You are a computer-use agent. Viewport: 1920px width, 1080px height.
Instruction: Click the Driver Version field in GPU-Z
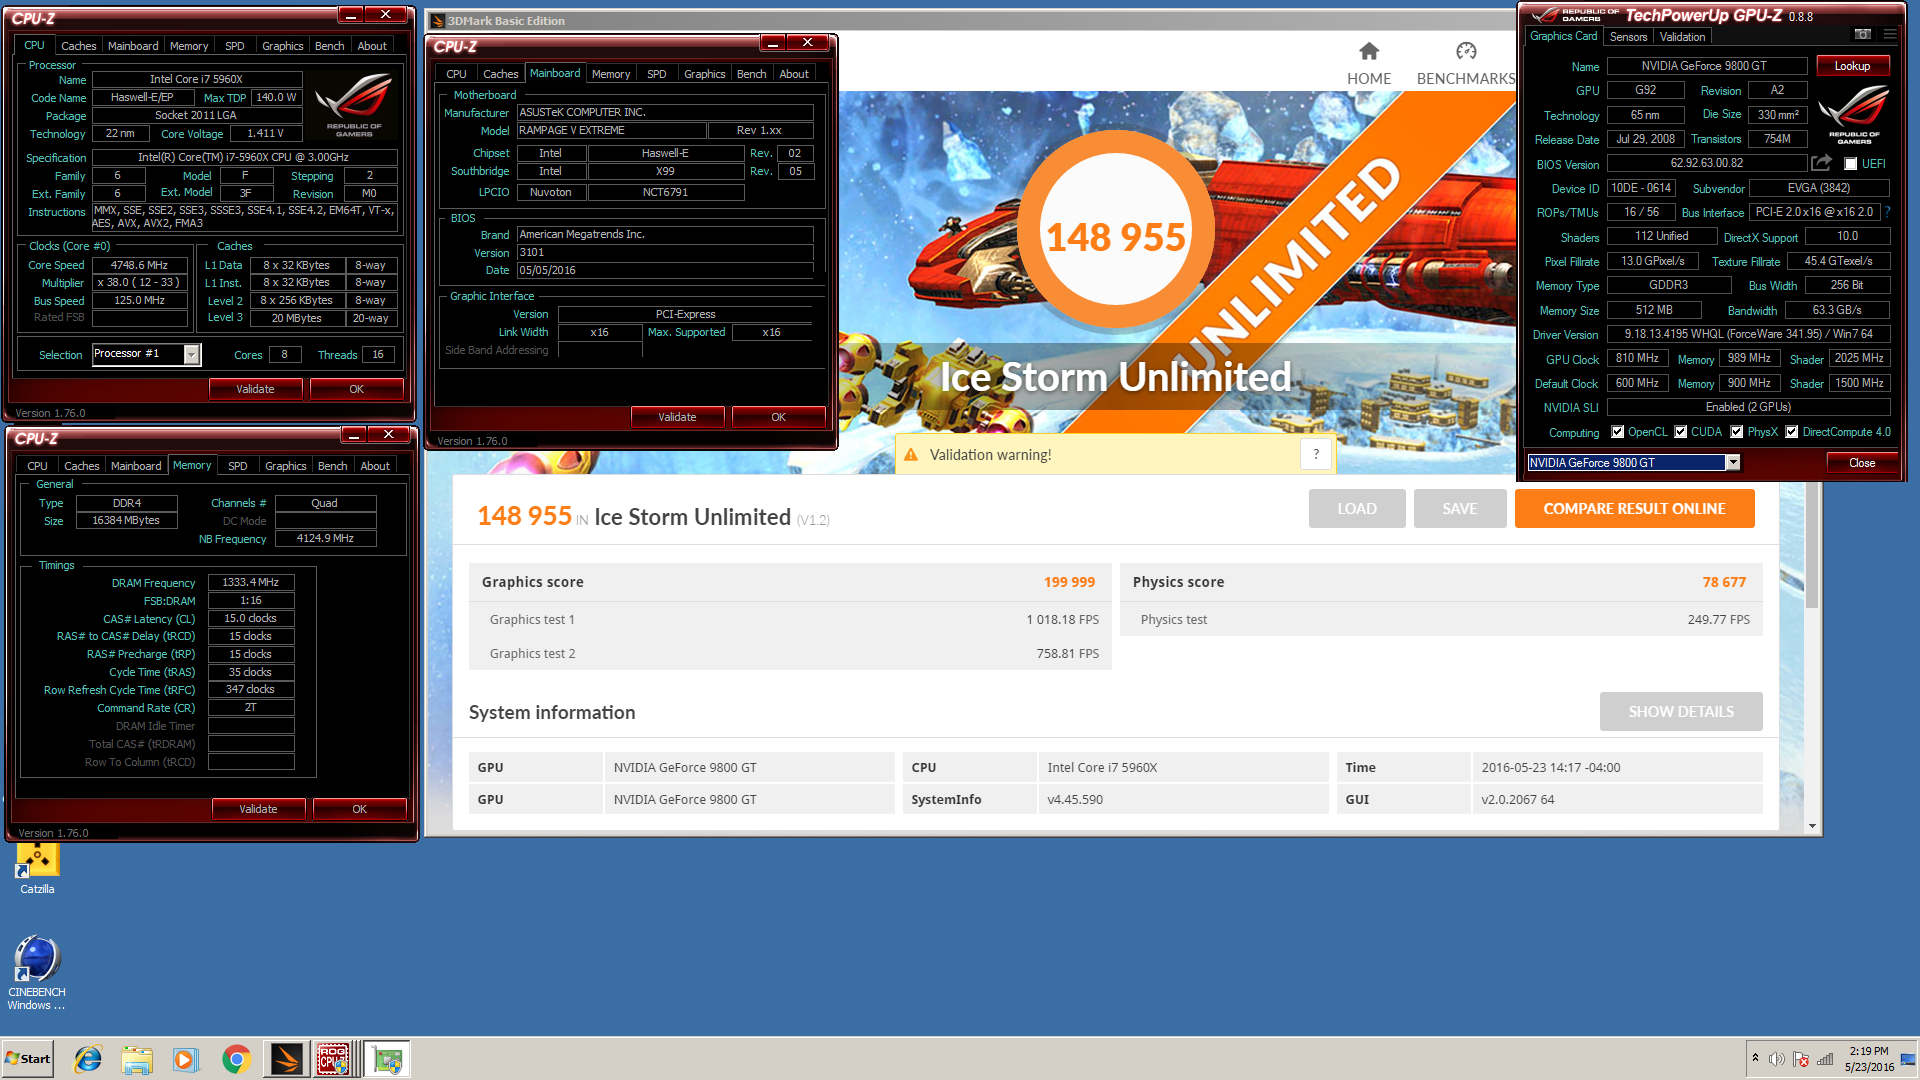point(1748,334)
